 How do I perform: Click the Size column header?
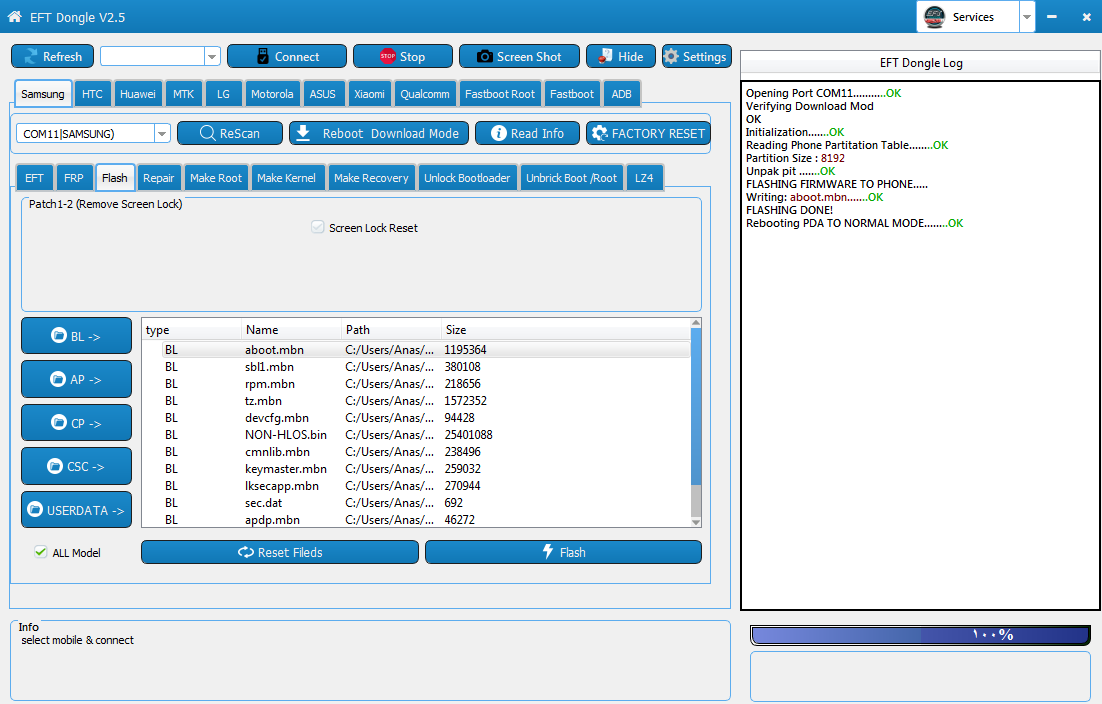(x=566, y=330)
